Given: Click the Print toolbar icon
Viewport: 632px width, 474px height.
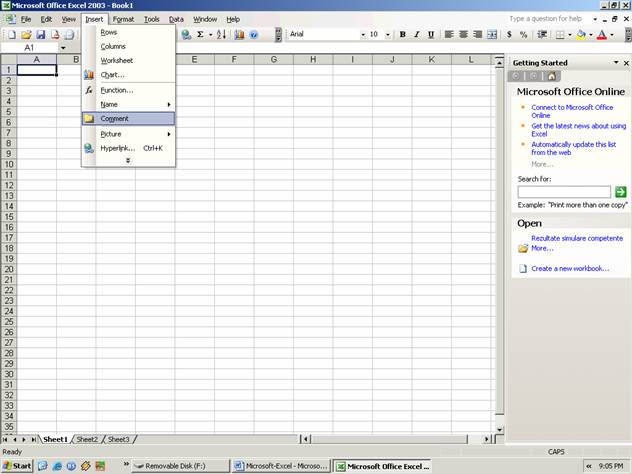Looking at the screenshot, I should pos(69,35).
